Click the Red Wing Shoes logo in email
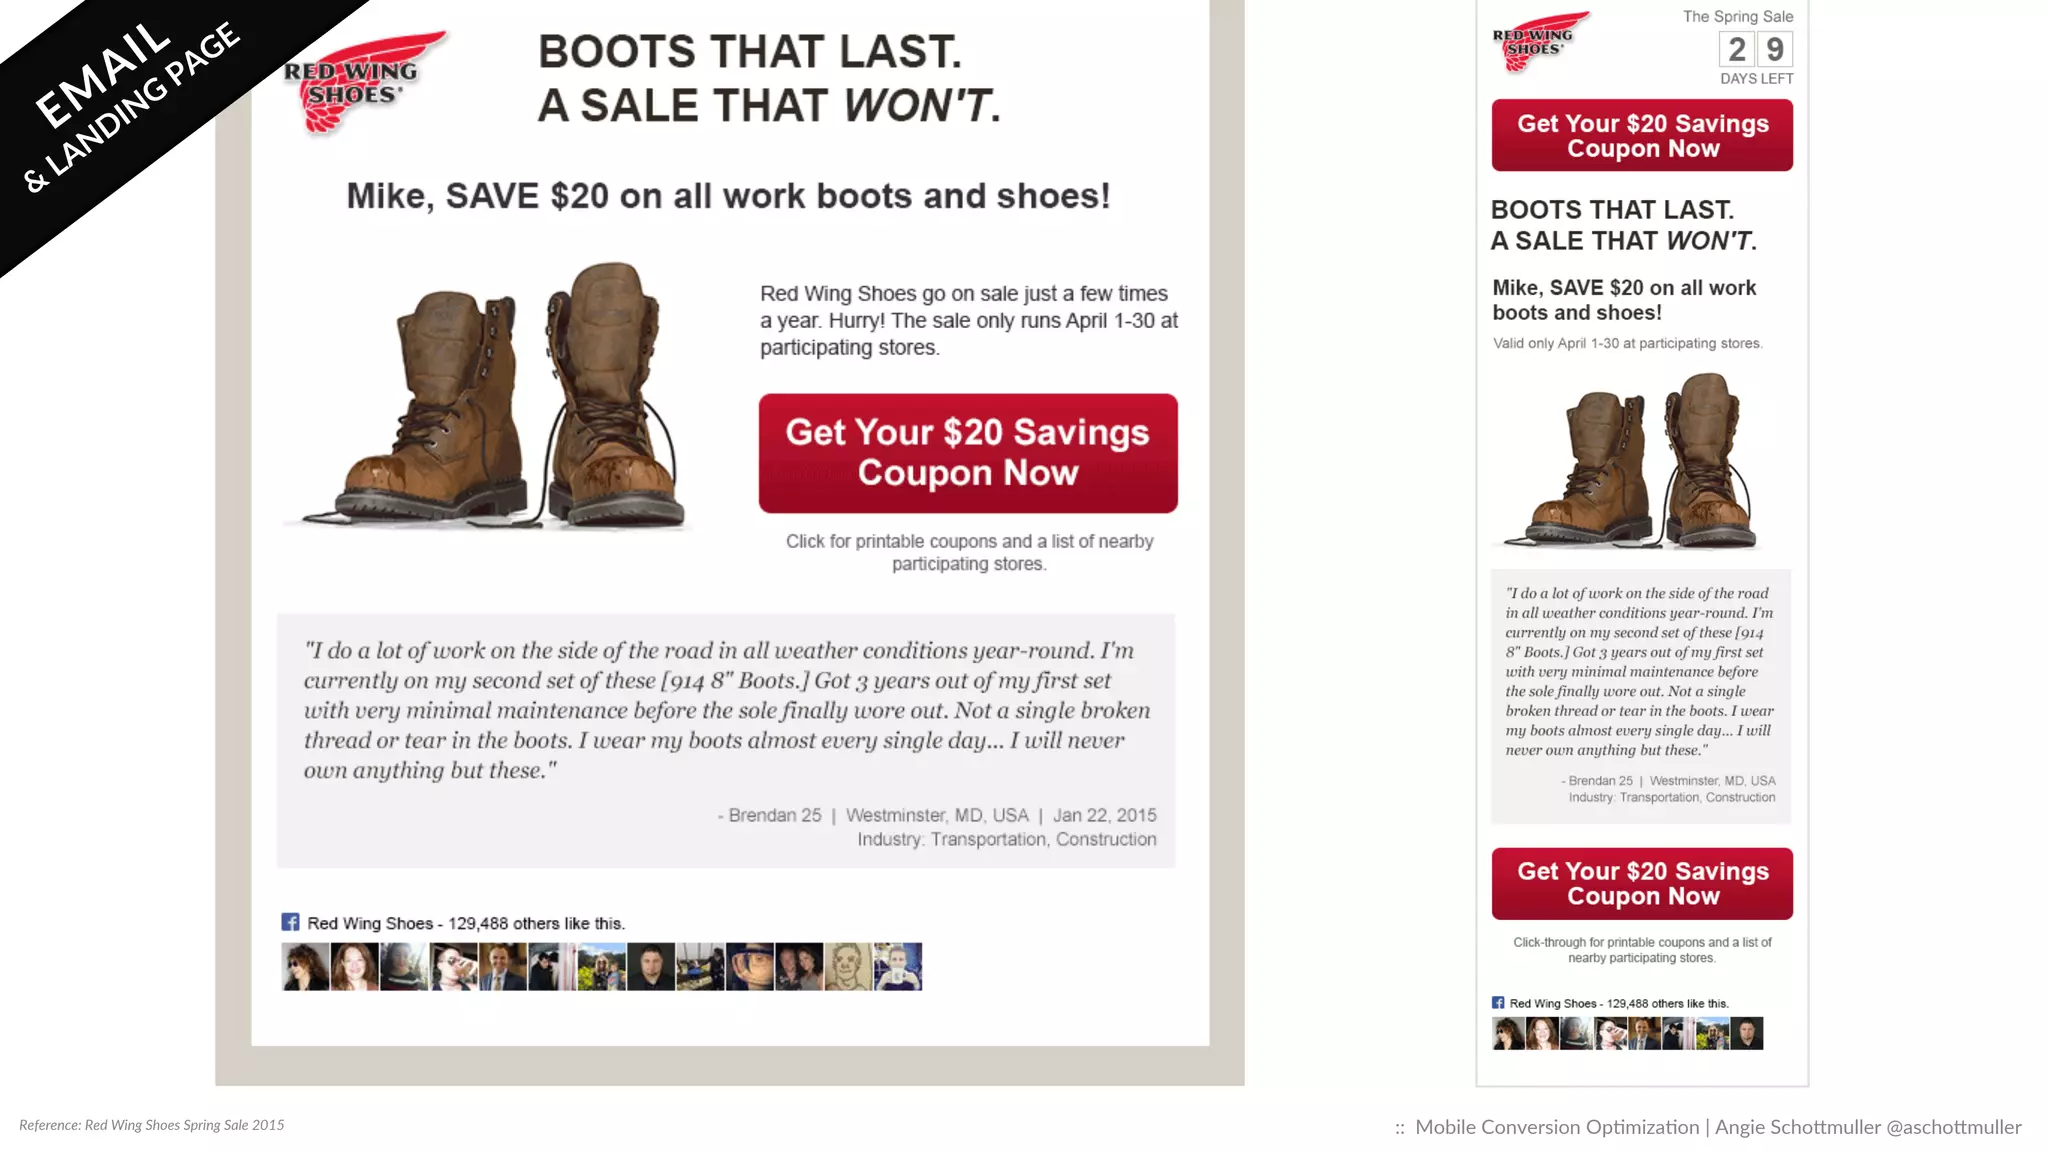2048x1152 pixels. tap(364, 83)
